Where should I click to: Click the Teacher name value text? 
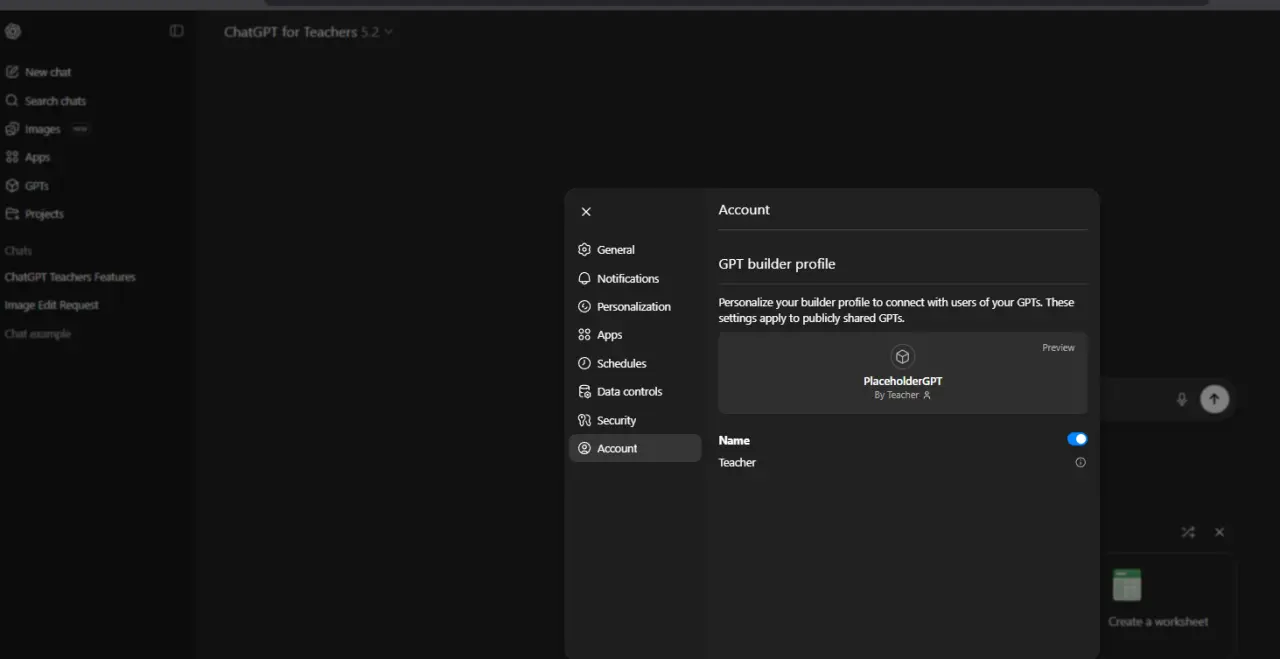point(737,462)
